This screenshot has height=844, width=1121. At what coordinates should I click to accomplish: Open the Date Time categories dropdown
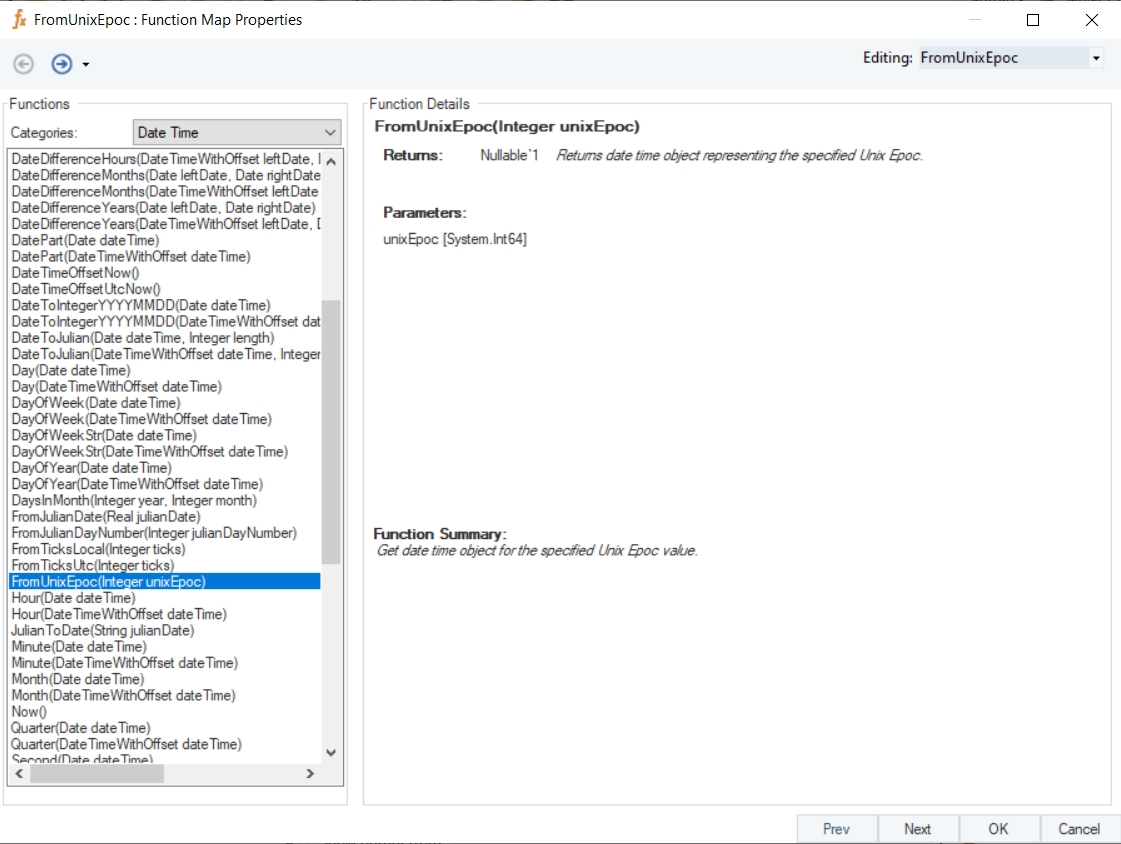tap(331, 132)
